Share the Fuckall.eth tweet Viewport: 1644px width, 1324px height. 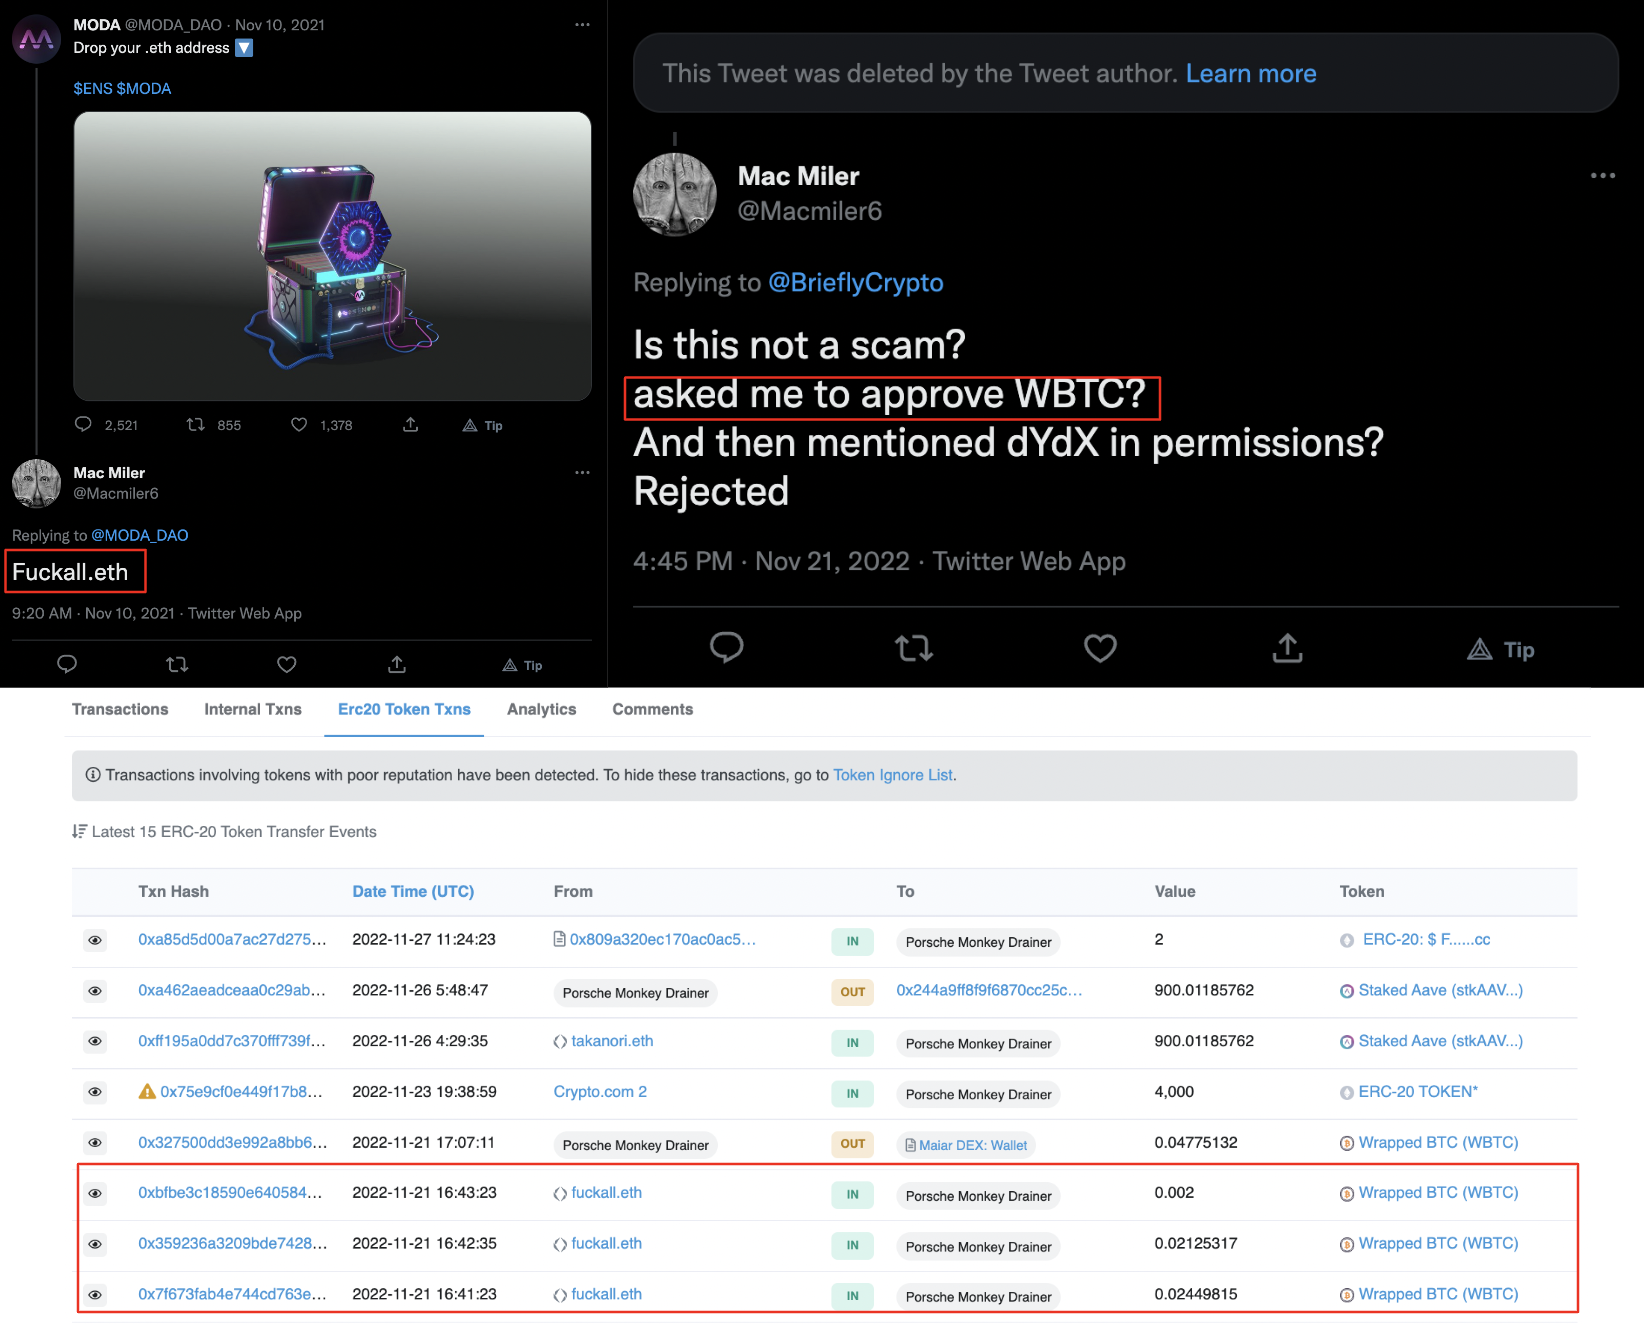click(397, 664)
